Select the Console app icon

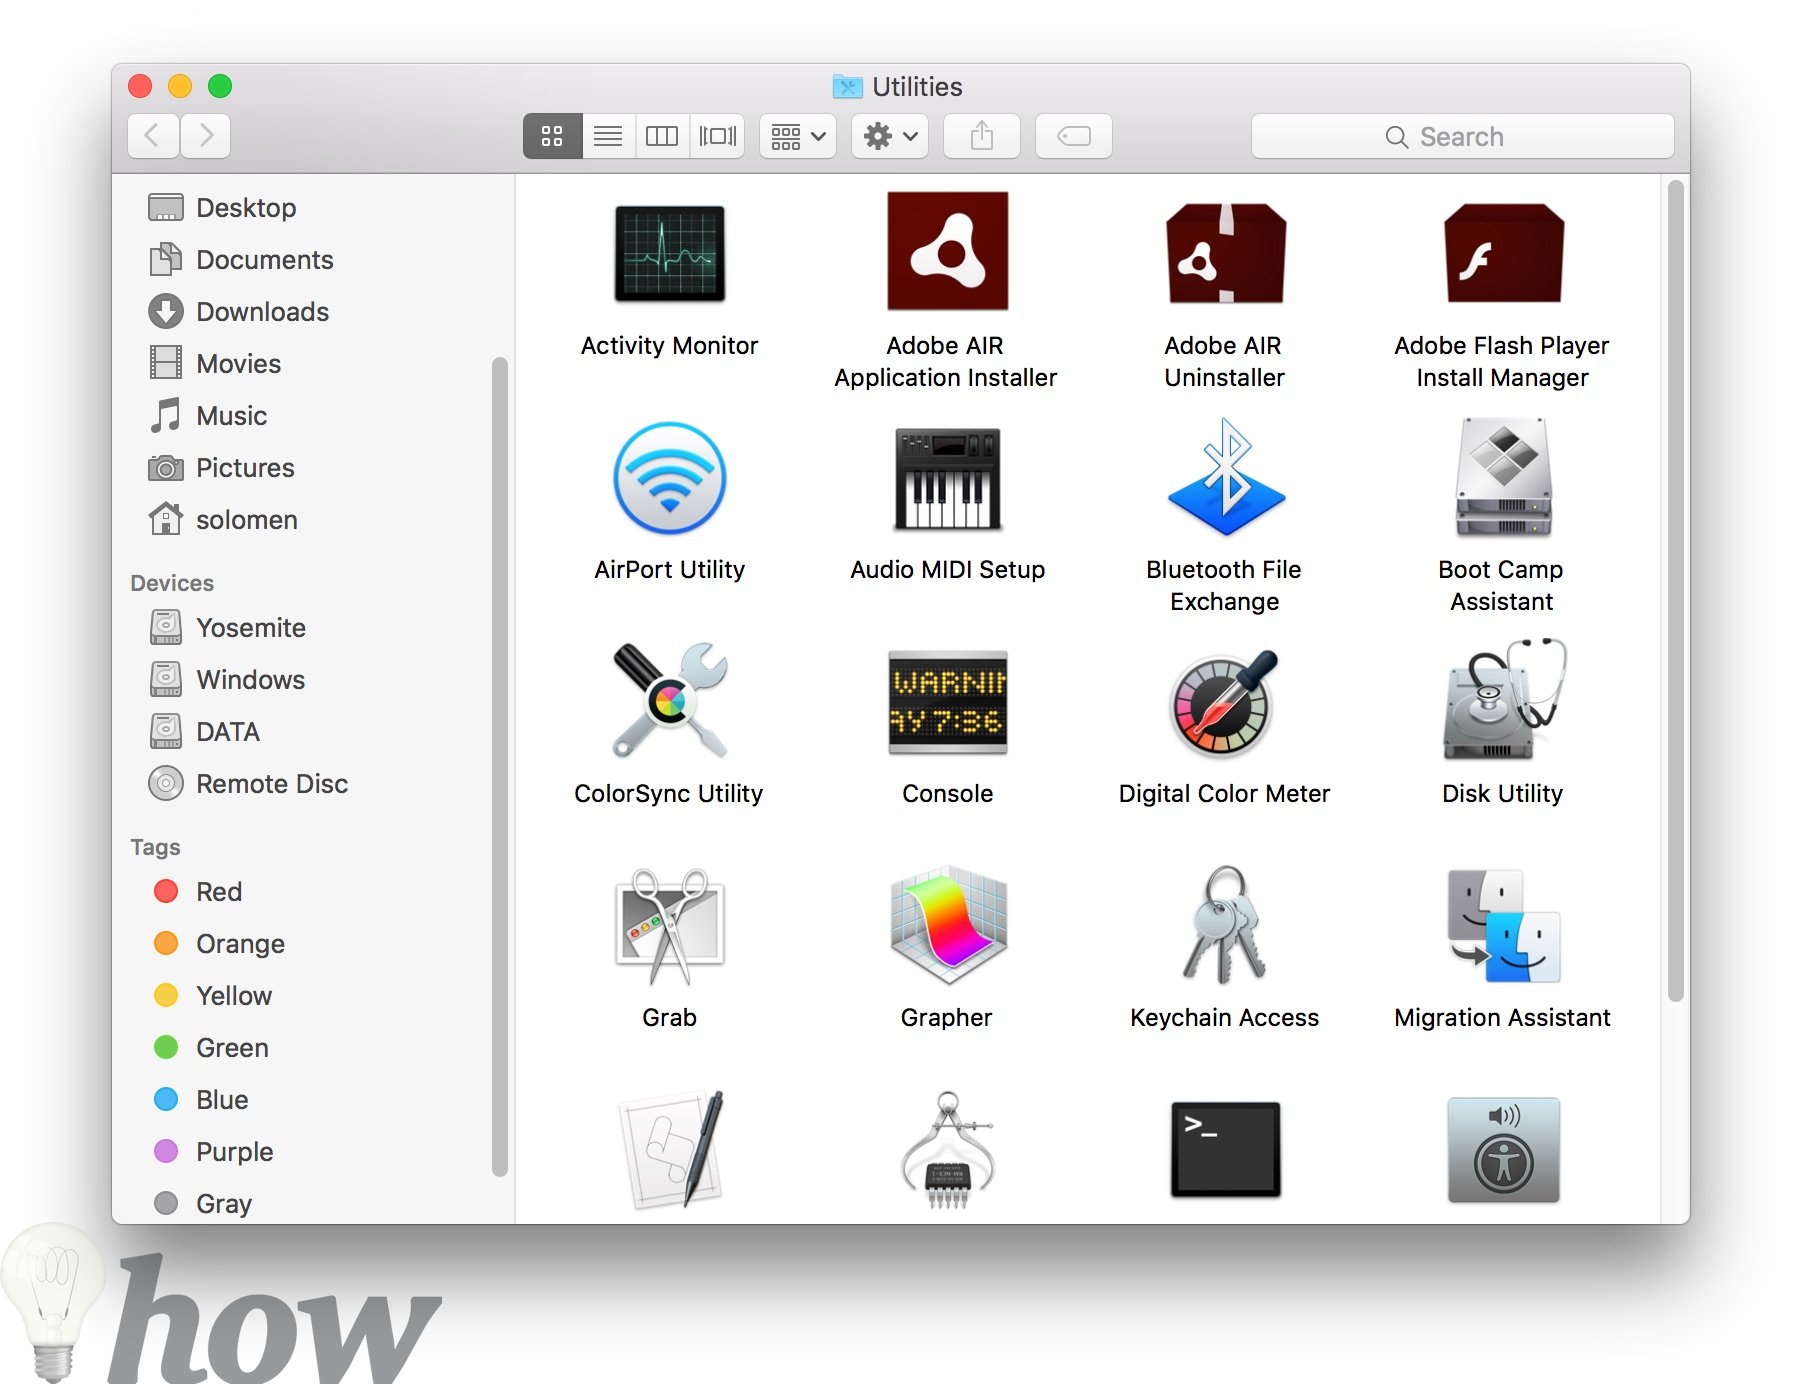947,702
